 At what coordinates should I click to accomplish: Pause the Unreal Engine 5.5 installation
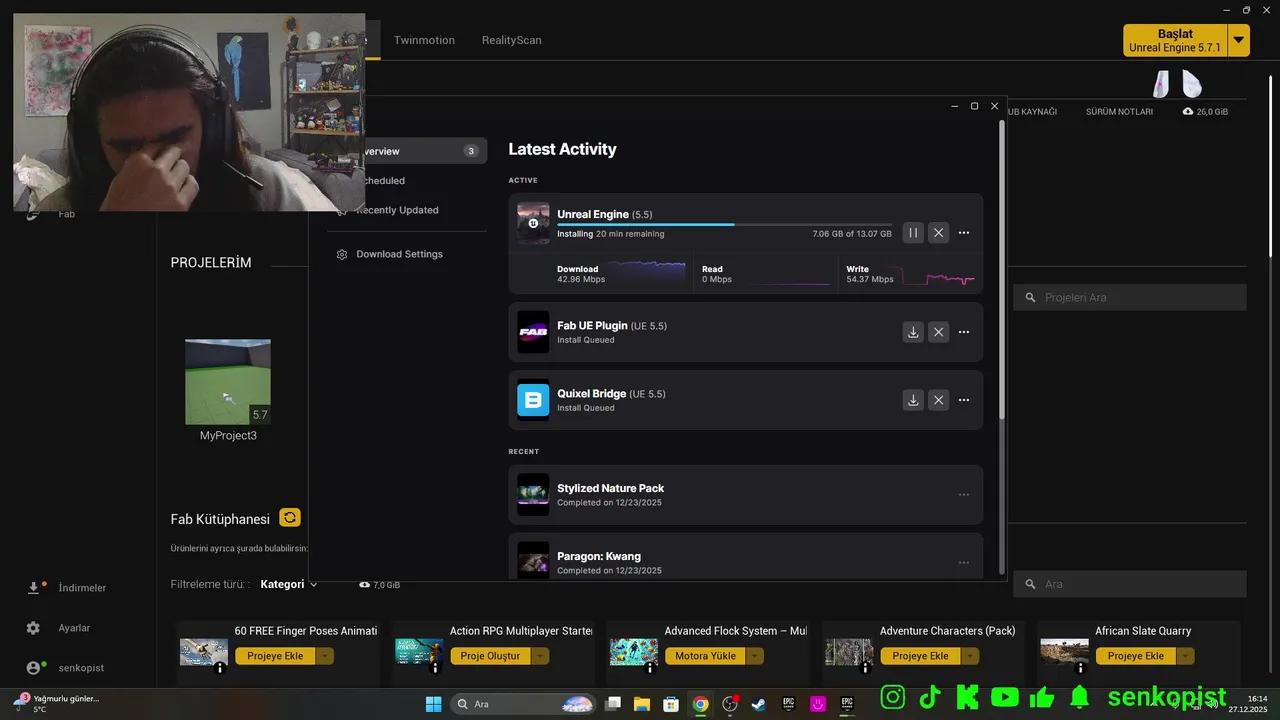point(913,233)
